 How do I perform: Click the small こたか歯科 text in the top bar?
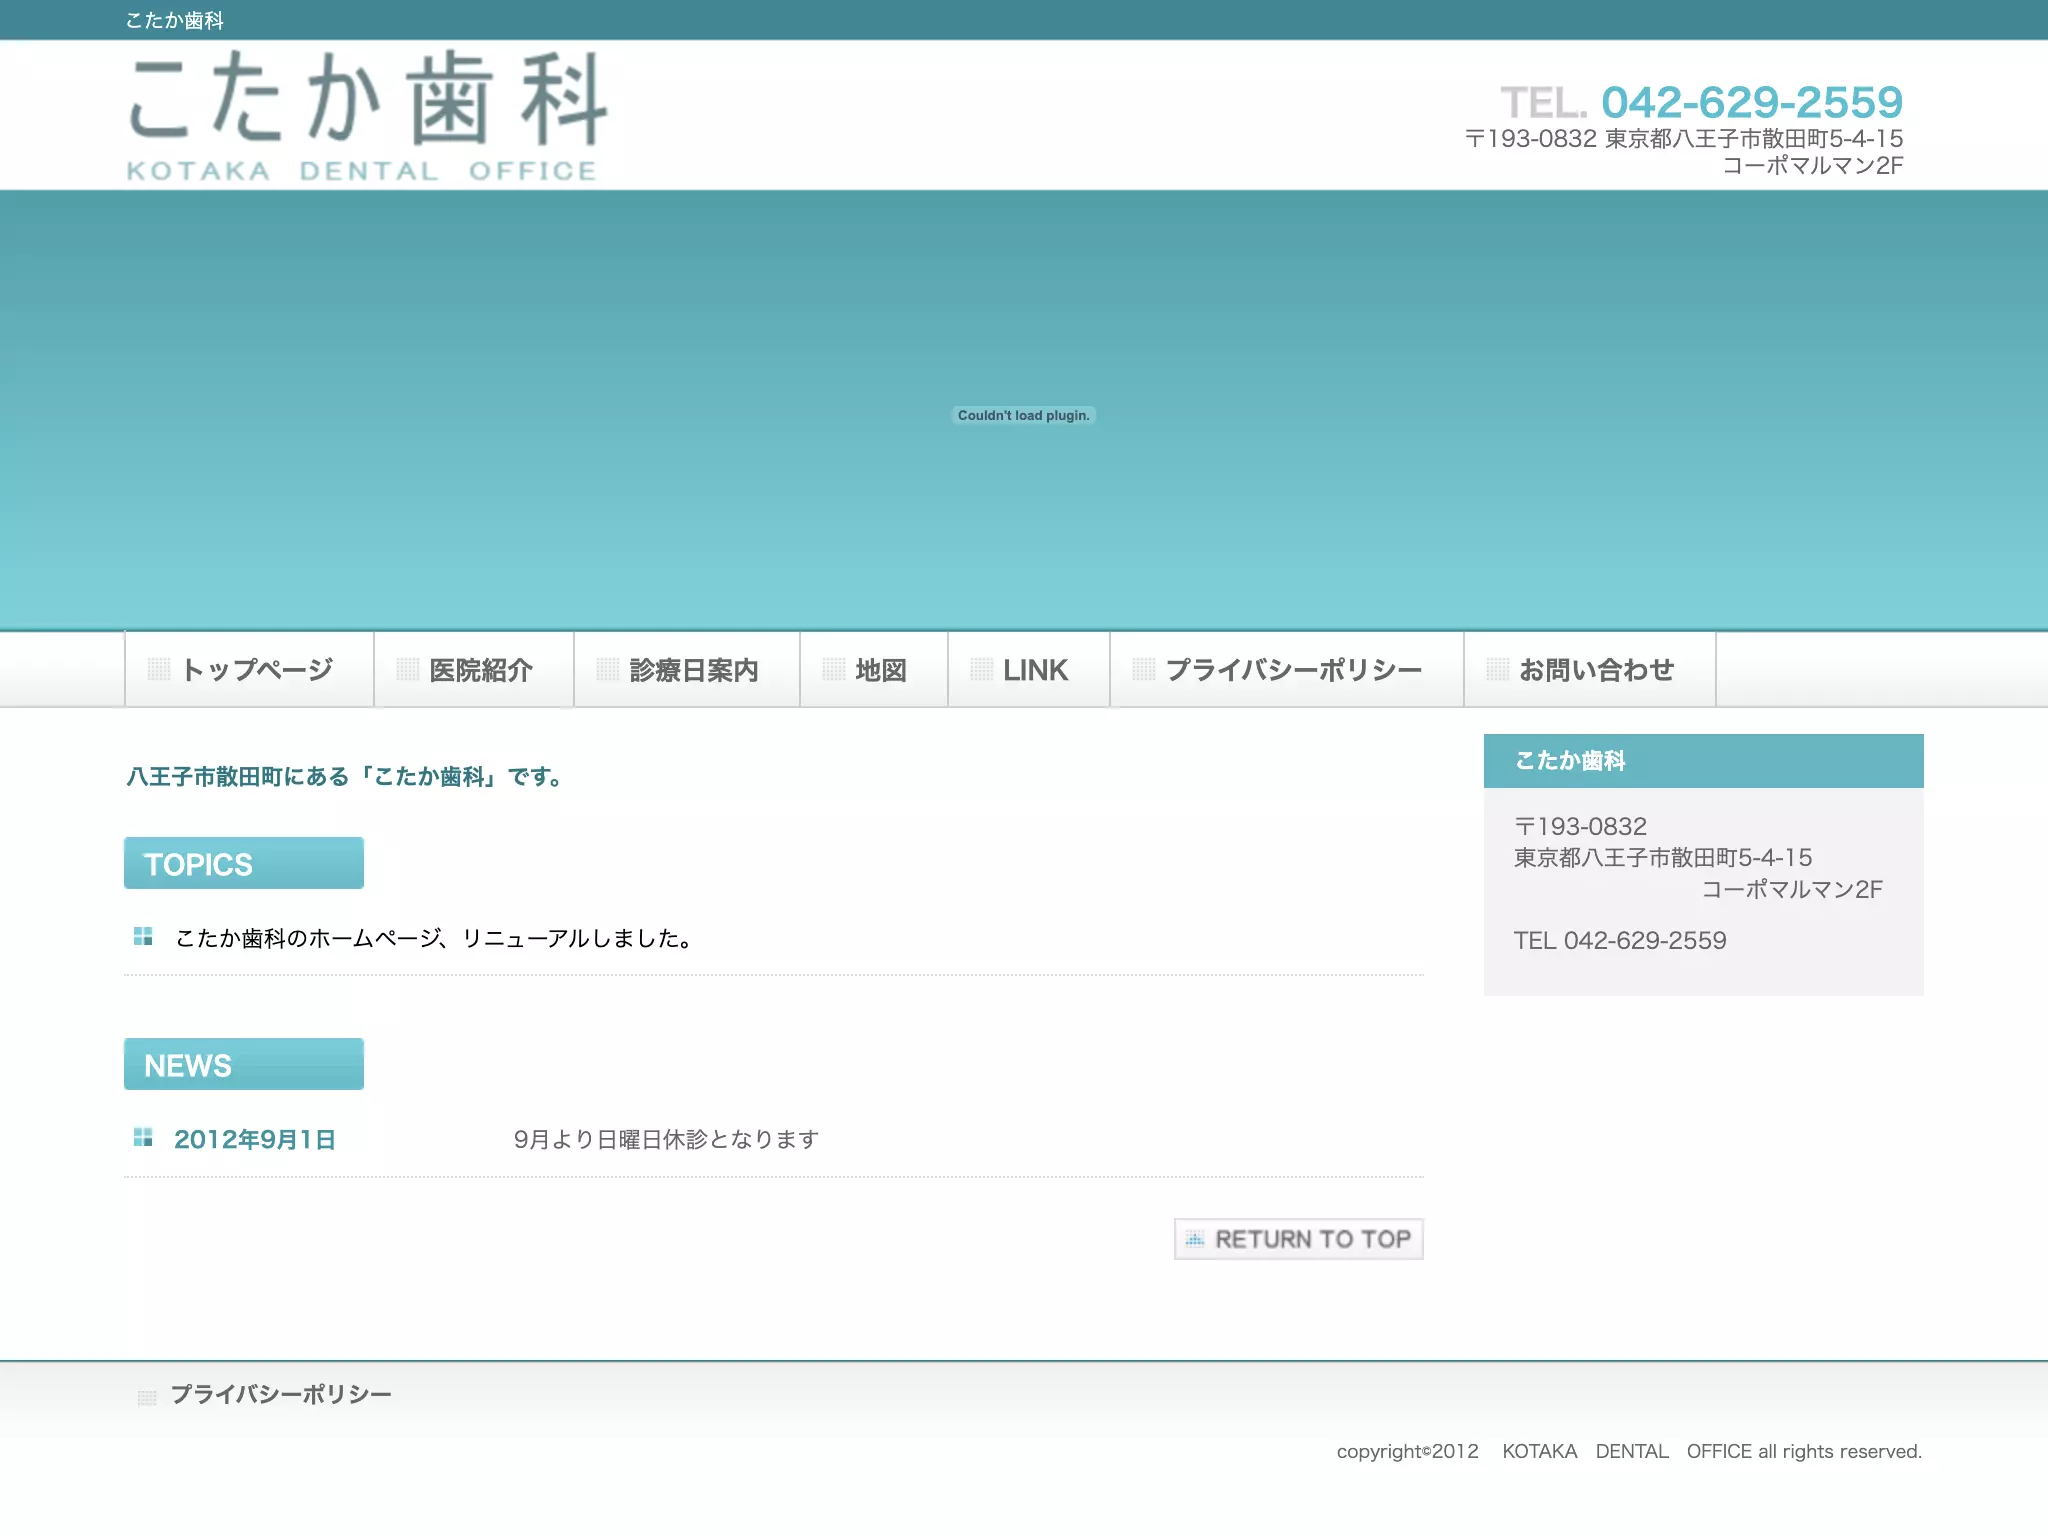tap(175, 20)
